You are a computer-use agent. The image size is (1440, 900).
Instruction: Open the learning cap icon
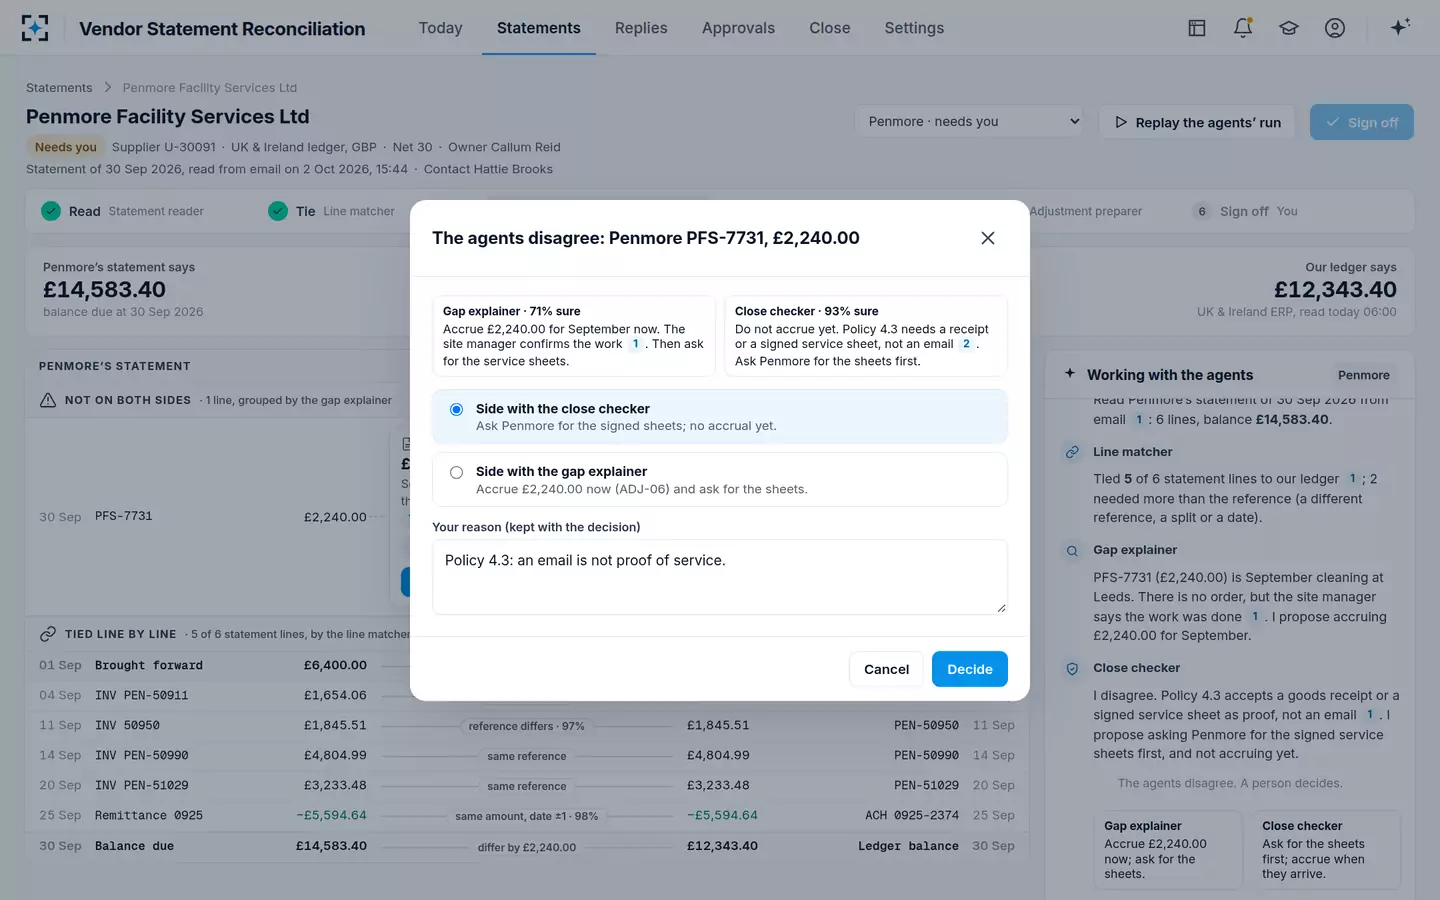pos(1289,28)
